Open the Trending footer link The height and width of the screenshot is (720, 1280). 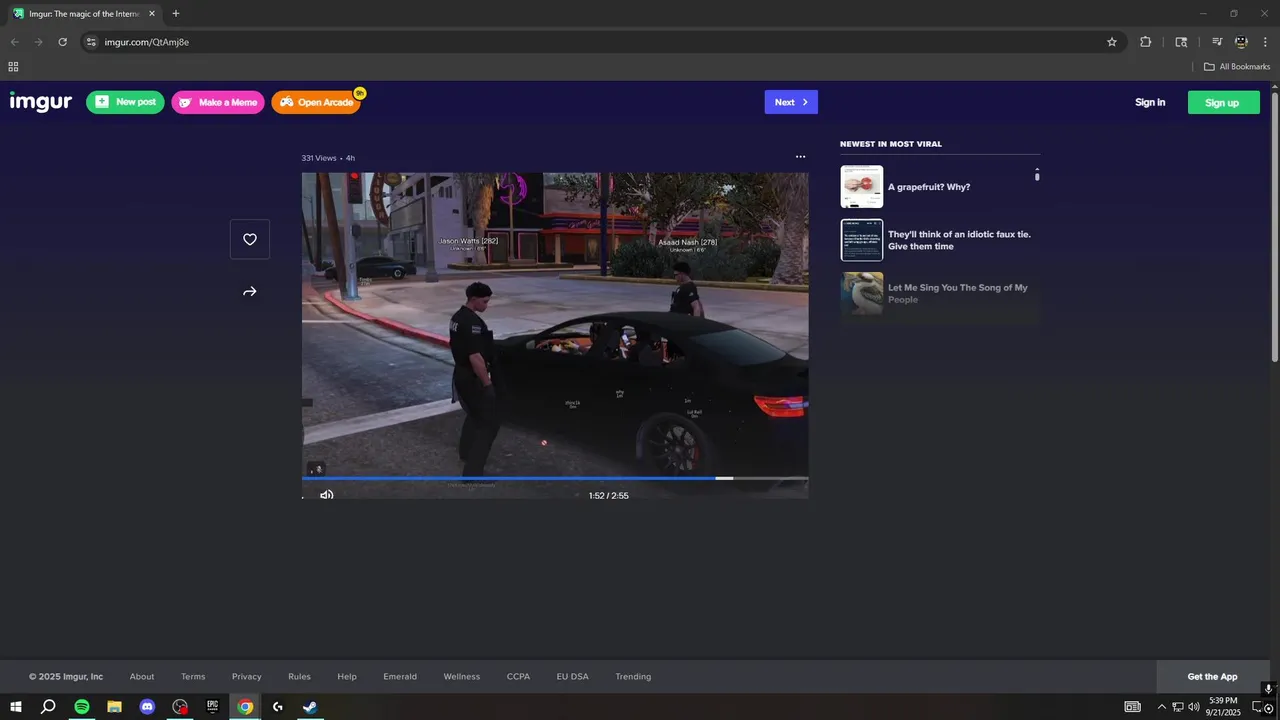[633, 677]
